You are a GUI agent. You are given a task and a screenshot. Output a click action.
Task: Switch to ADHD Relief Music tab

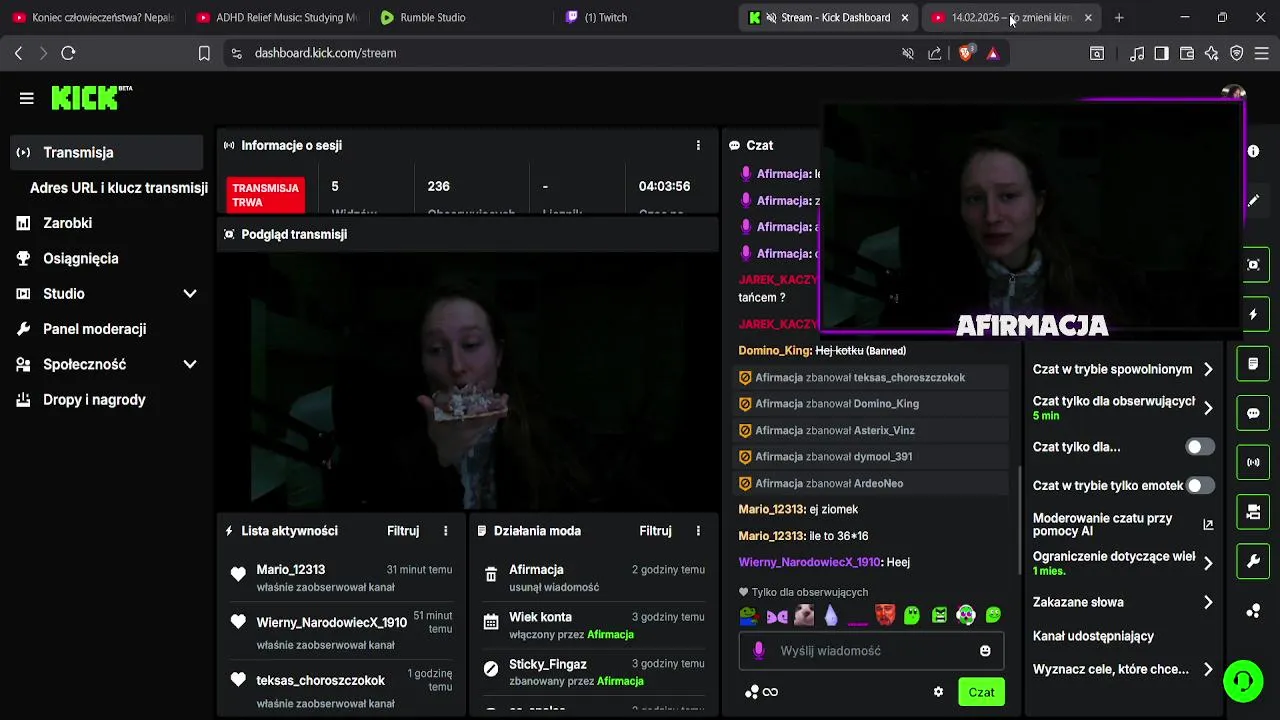coord(277,17)
